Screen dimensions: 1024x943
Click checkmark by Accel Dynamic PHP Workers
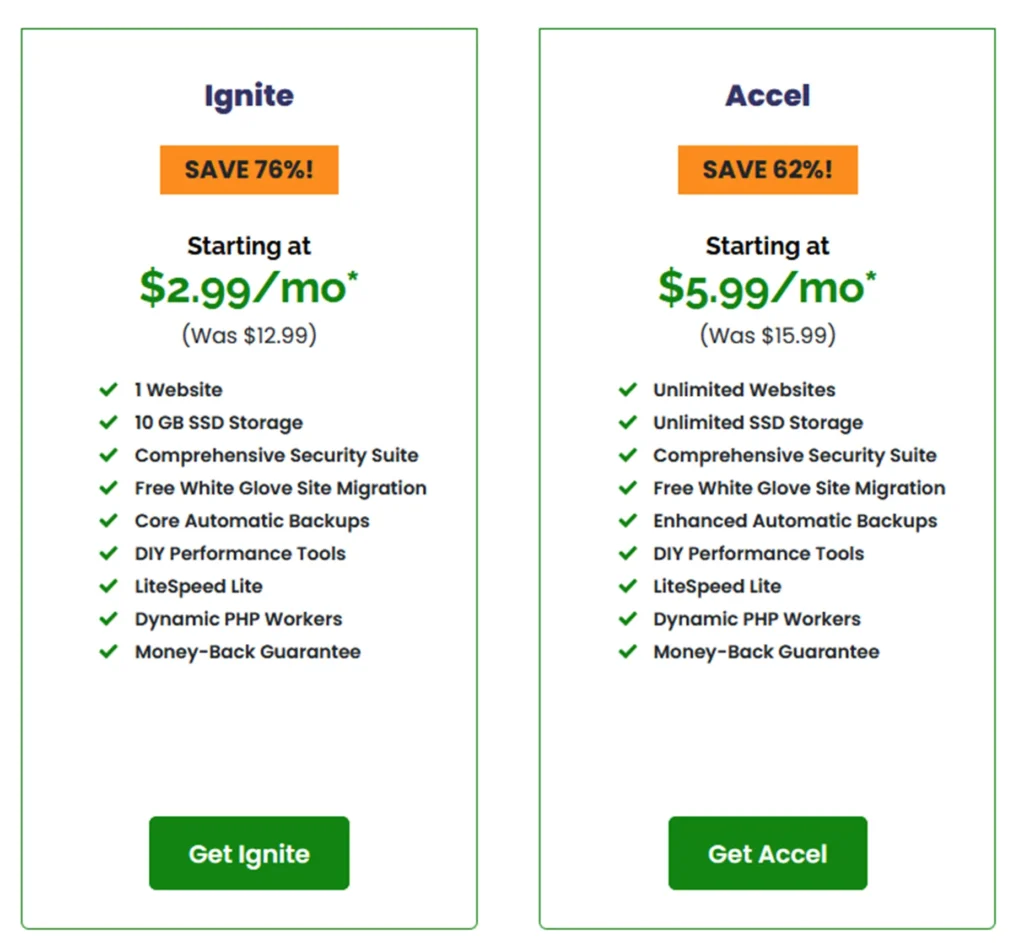pyautogui.click(x=628, y=618)
